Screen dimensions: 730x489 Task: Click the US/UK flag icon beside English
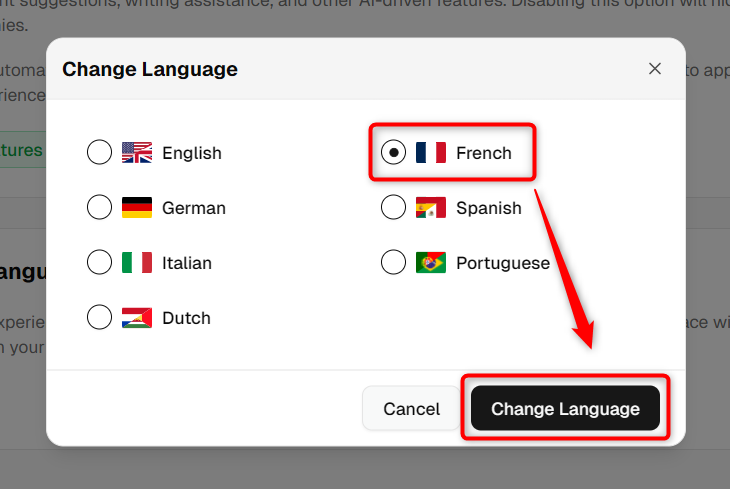click(x=137, y=152)
